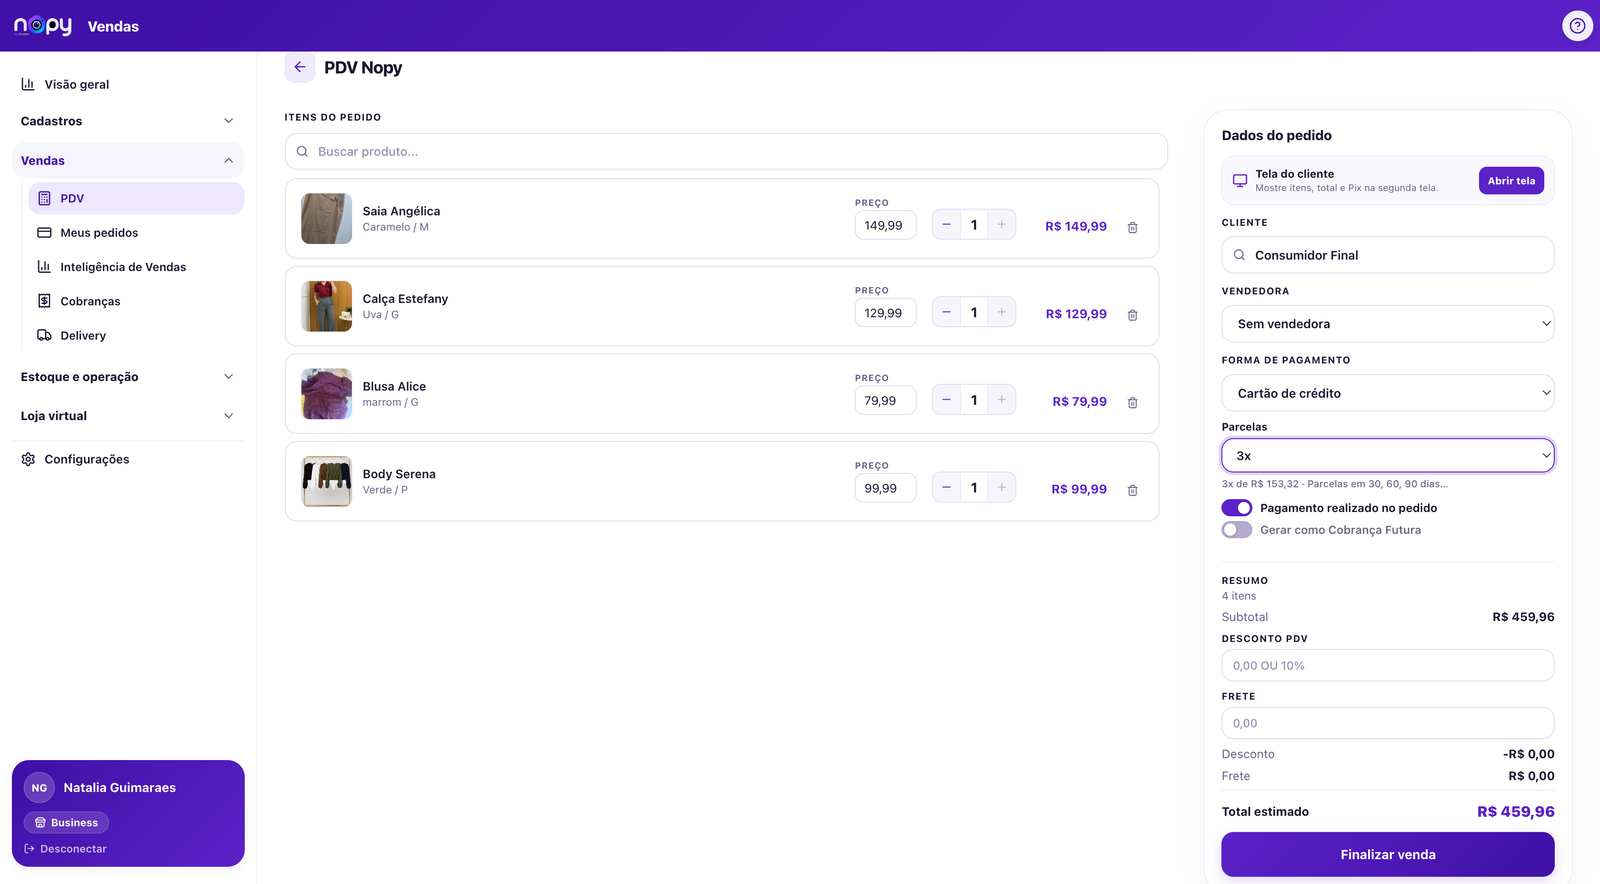
Task: Click the Consumidor Final client field
Action: [x=1388, y=255]
